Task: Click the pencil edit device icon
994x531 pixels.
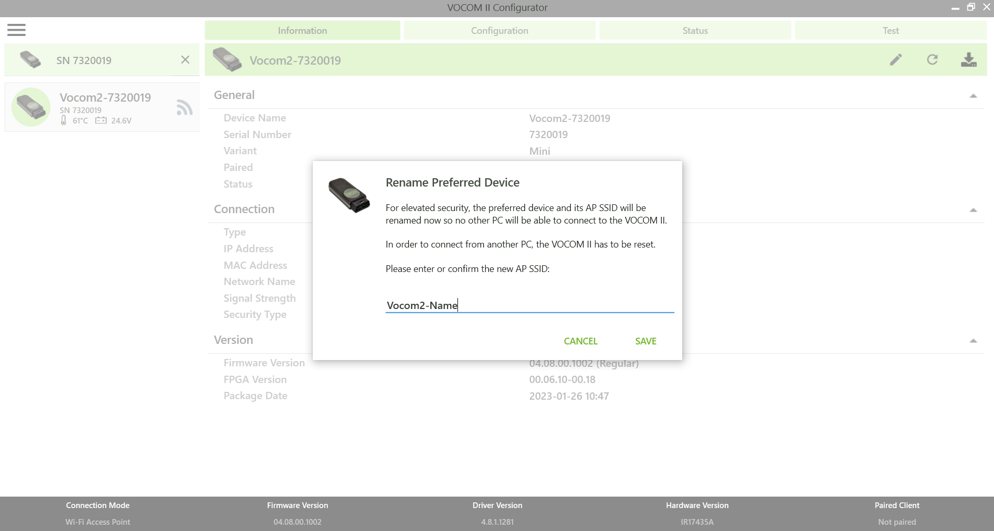Action: coord(896,60)
